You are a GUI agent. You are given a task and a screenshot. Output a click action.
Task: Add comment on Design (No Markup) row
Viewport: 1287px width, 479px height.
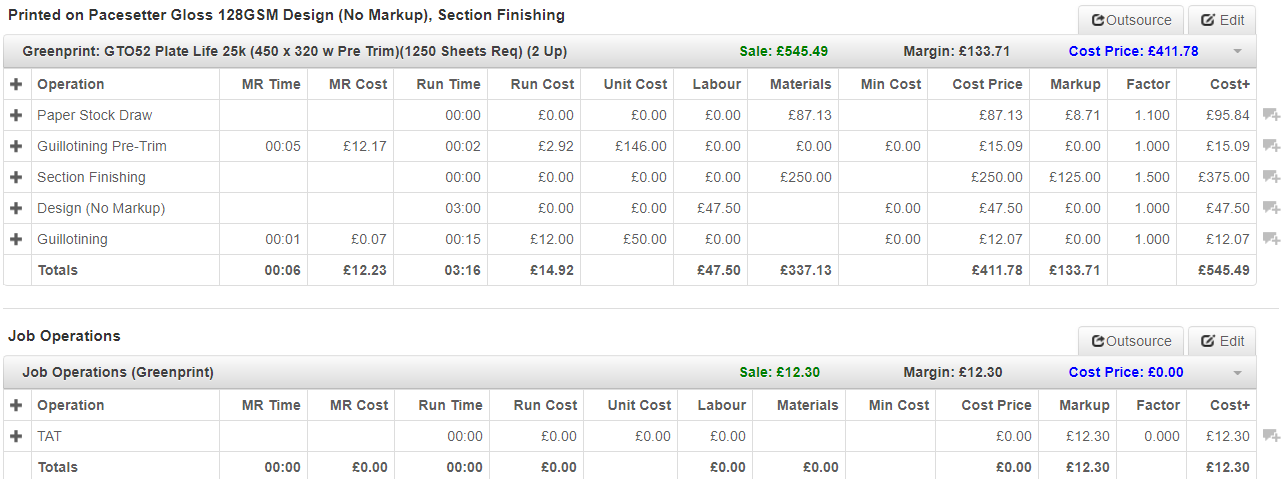(1271, 209)
